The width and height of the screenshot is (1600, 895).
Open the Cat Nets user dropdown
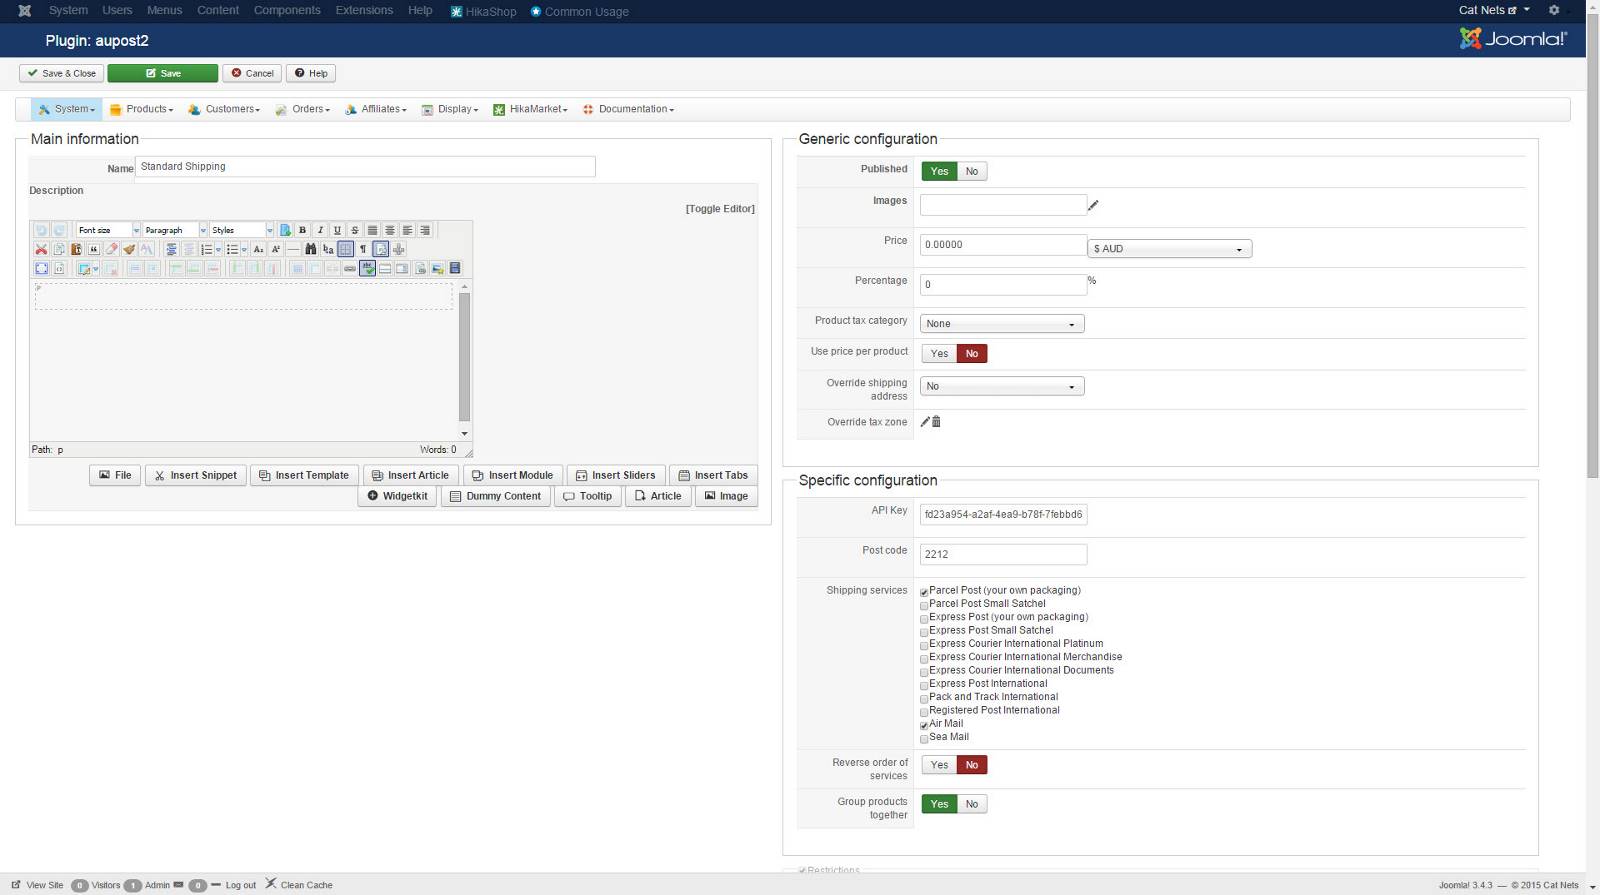pyautogui.click(x=1494, y=10)
